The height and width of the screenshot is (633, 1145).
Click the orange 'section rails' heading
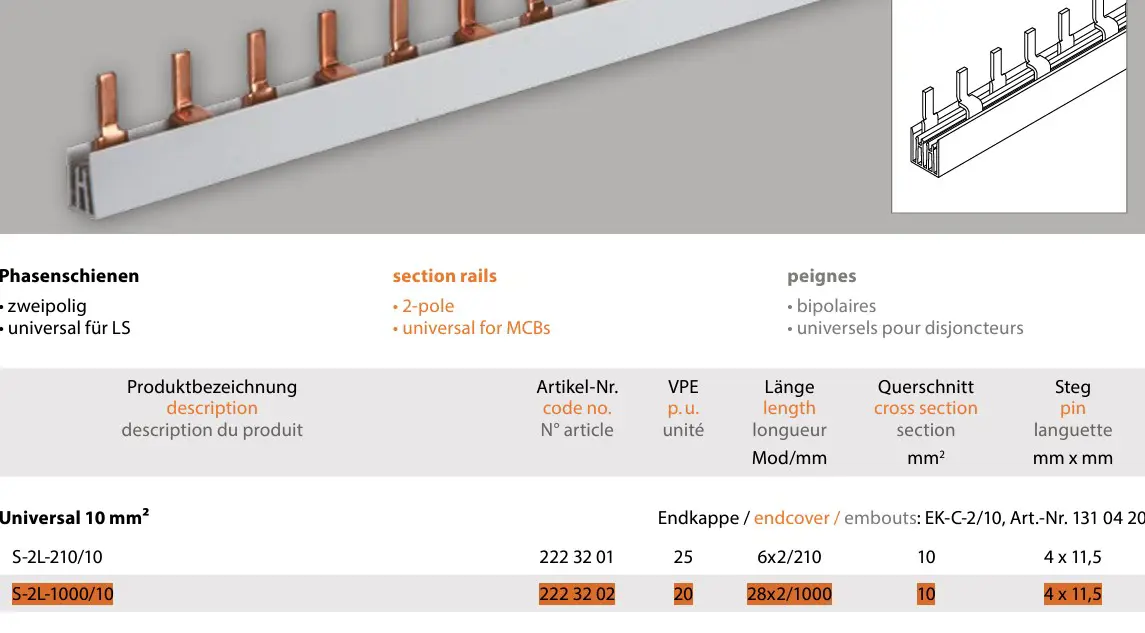tap(444, 276)
